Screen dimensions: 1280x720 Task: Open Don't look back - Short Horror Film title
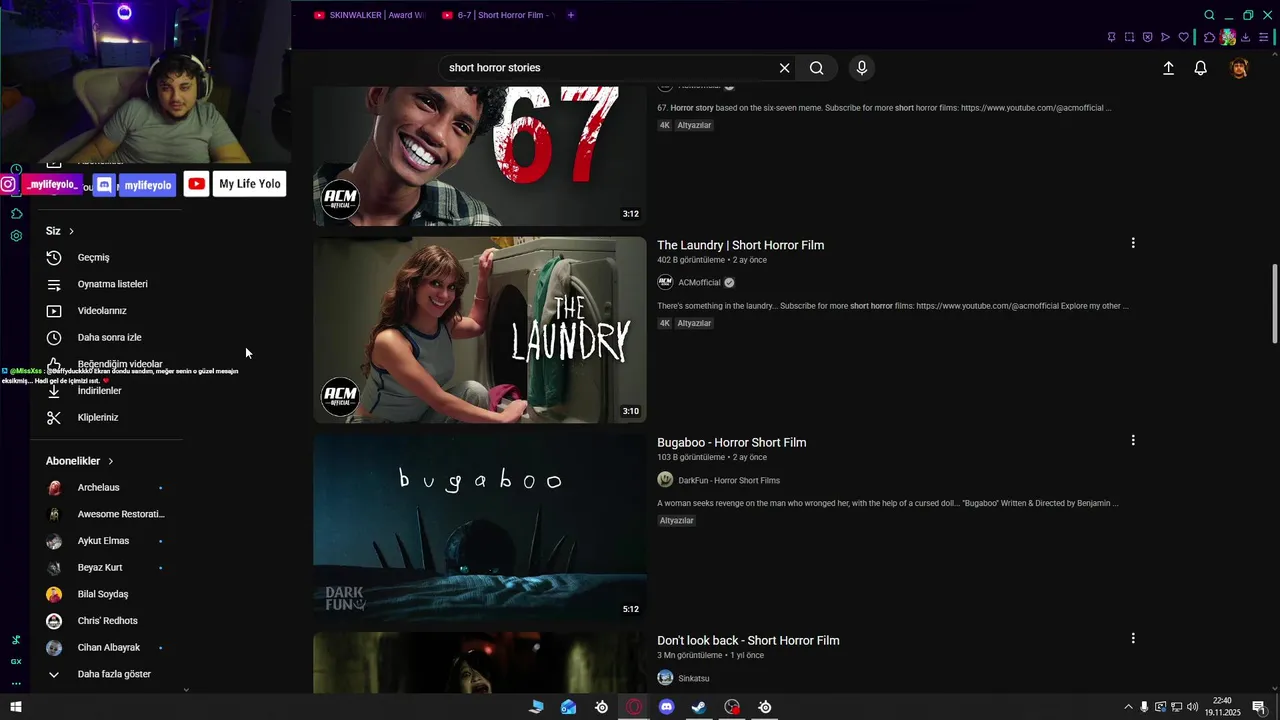pos(748,640)
